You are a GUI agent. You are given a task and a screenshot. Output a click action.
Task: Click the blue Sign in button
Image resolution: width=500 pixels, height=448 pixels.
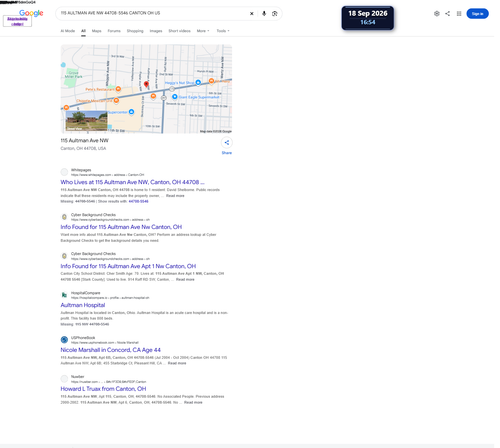pyautogui.click(x=477, y=14)
